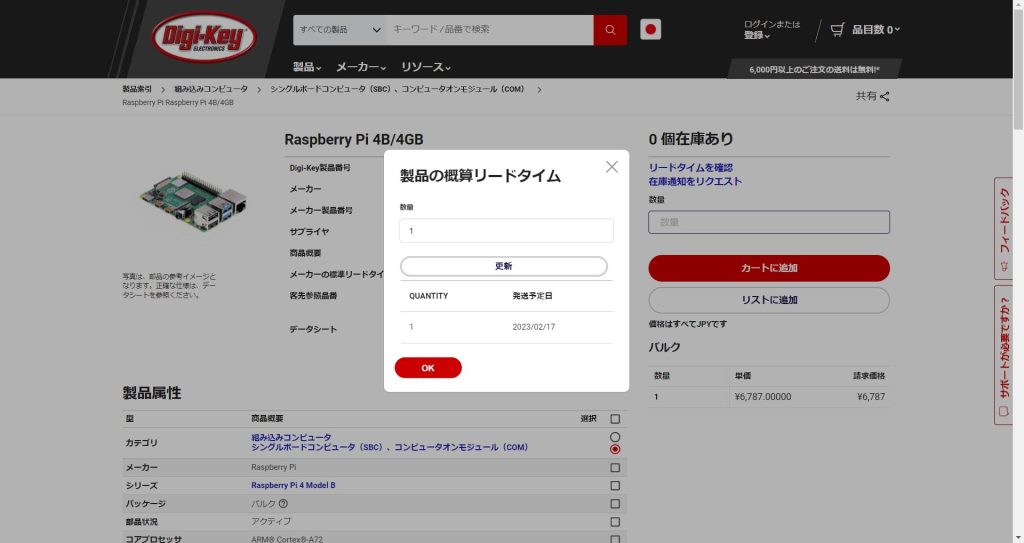Check the メーカー Raspberry Pi checkbox
The image size is (1024, 543).
(615, 468)
